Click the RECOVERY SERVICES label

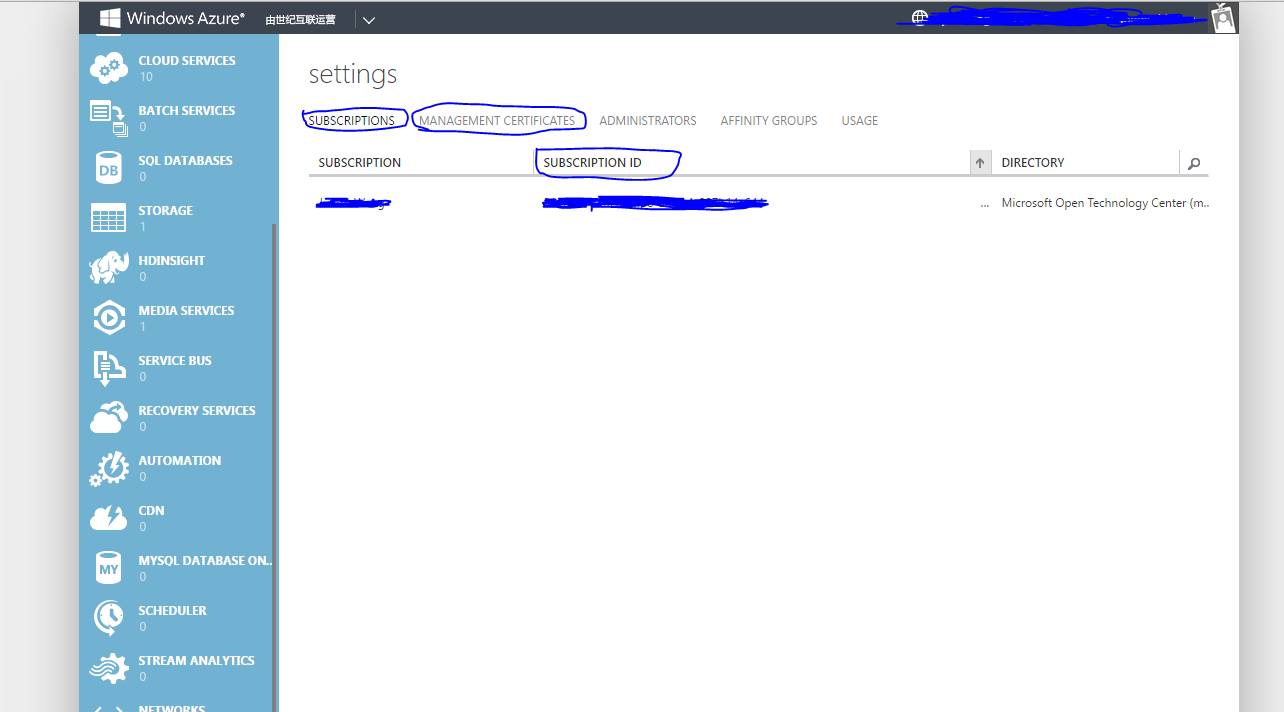point(197,411)
